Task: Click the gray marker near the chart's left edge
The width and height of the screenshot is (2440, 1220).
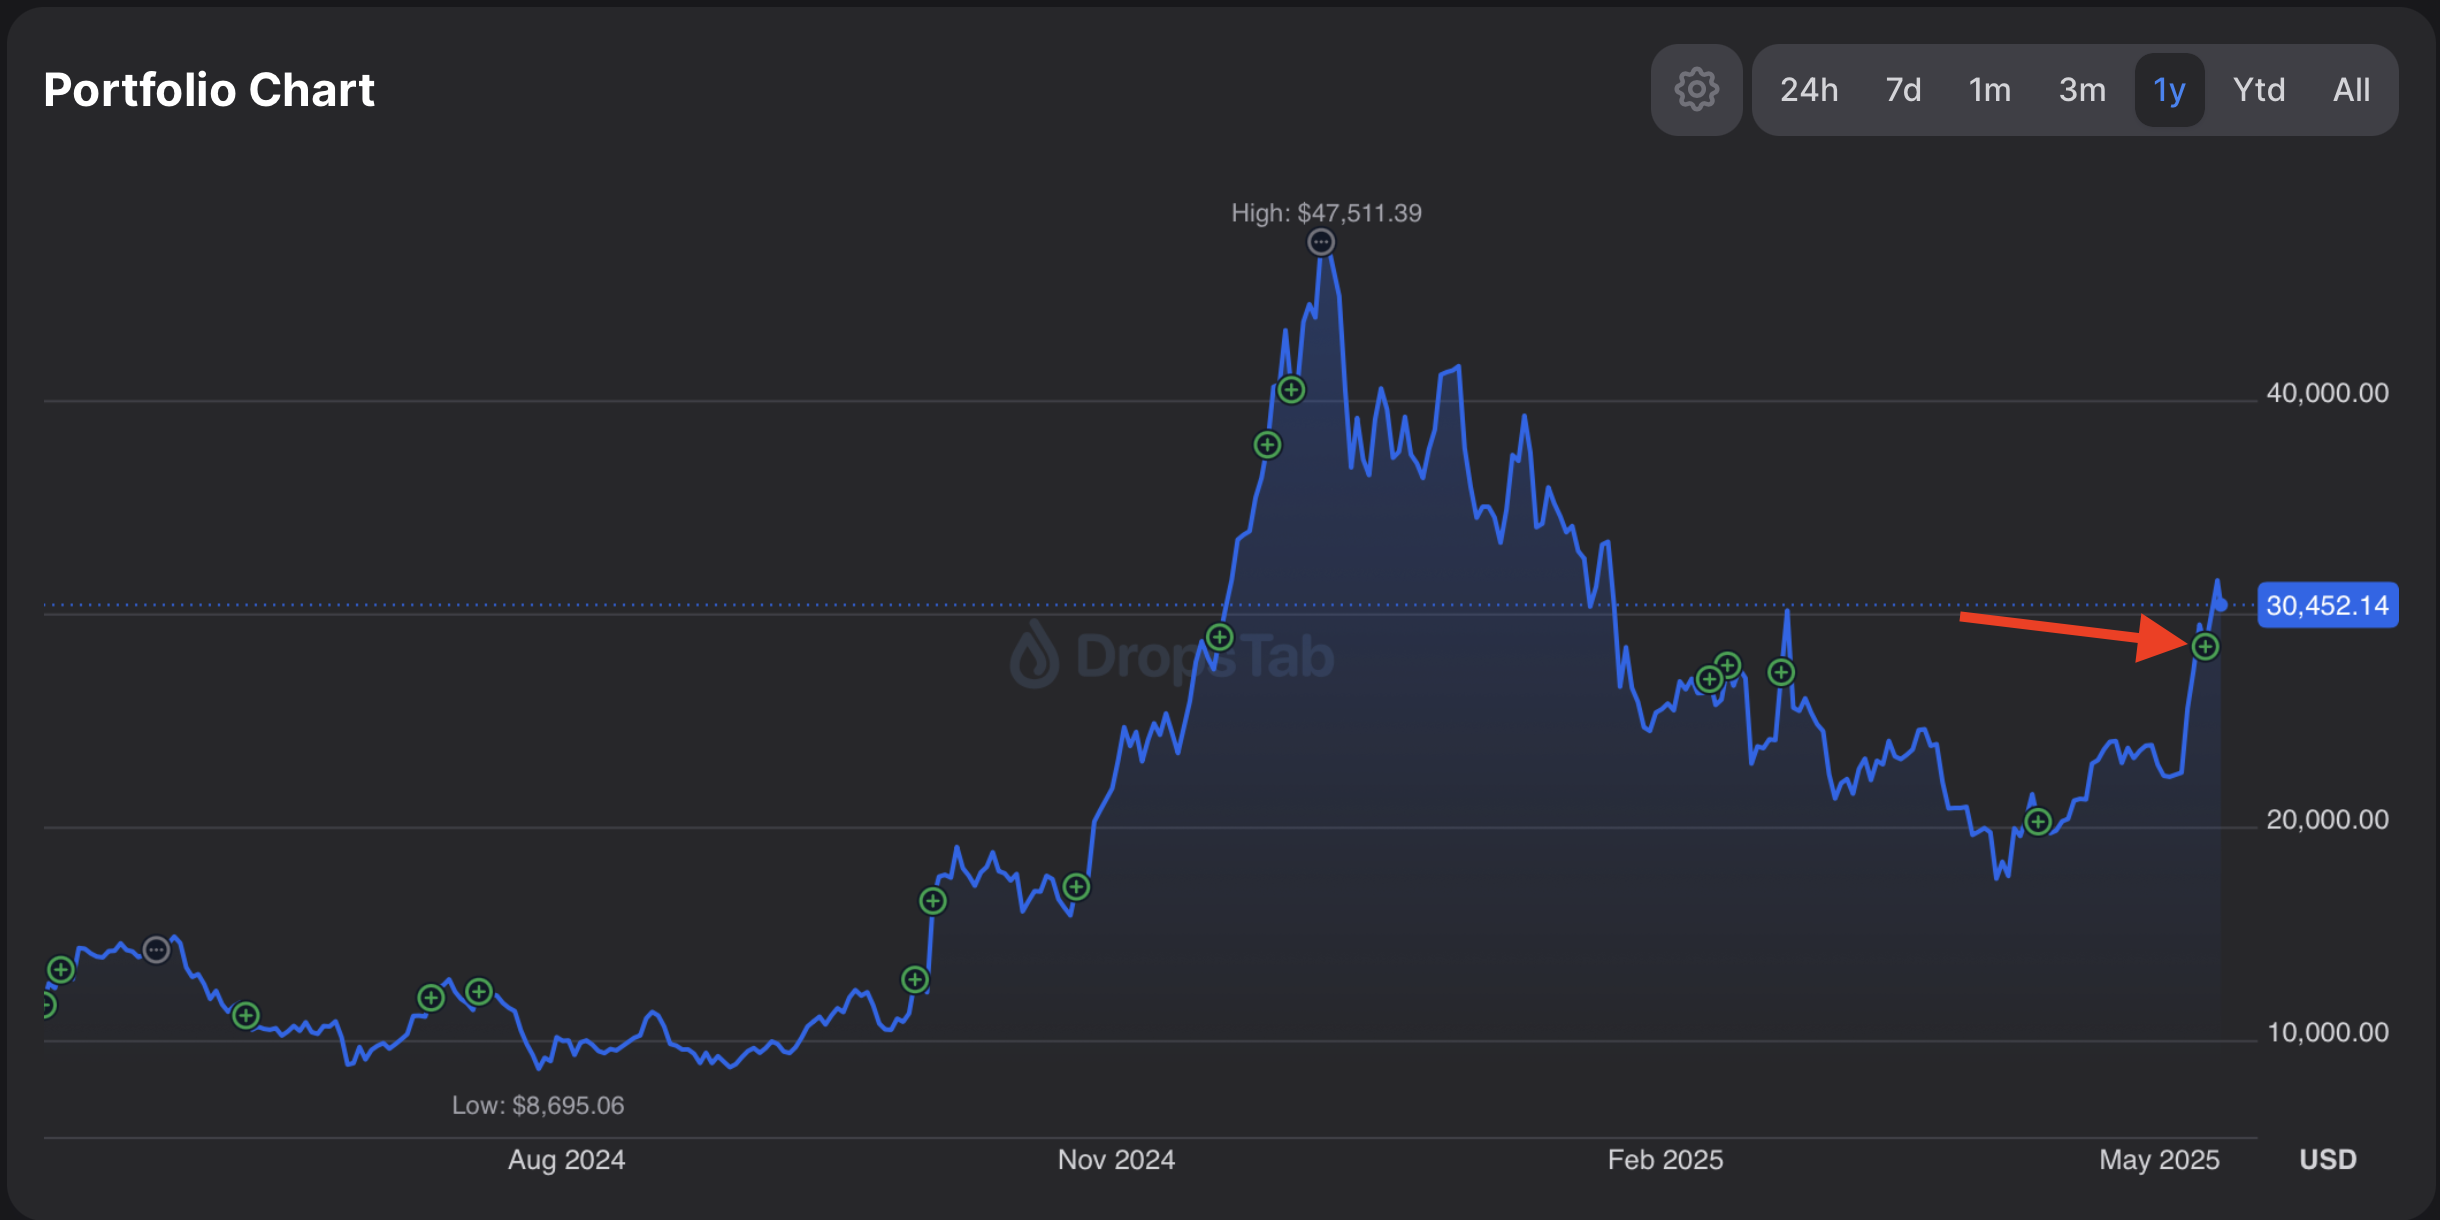Action: coord(156,949)
